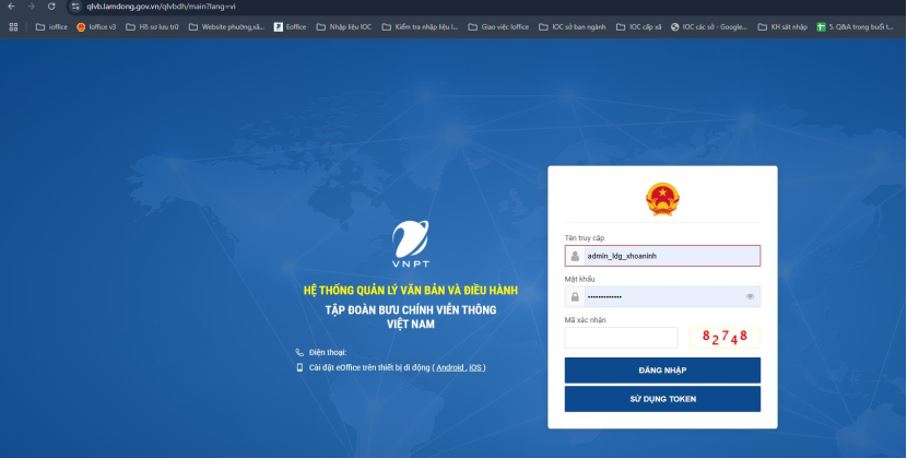
Task: Click the Mã xác nhận captcha input field
Action: point(621,338)
